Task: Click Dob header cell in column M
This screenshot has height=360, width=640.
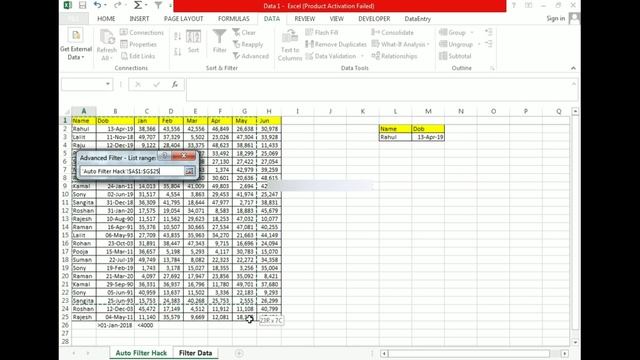Action: [428, 129]
